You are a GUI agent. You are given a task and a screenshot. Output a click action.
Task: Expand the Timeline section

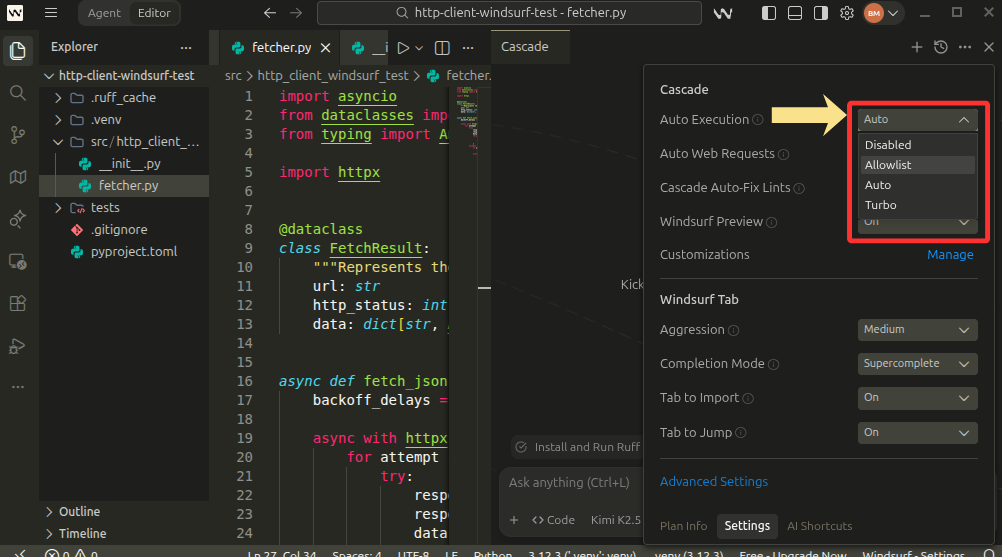point(124,533)
